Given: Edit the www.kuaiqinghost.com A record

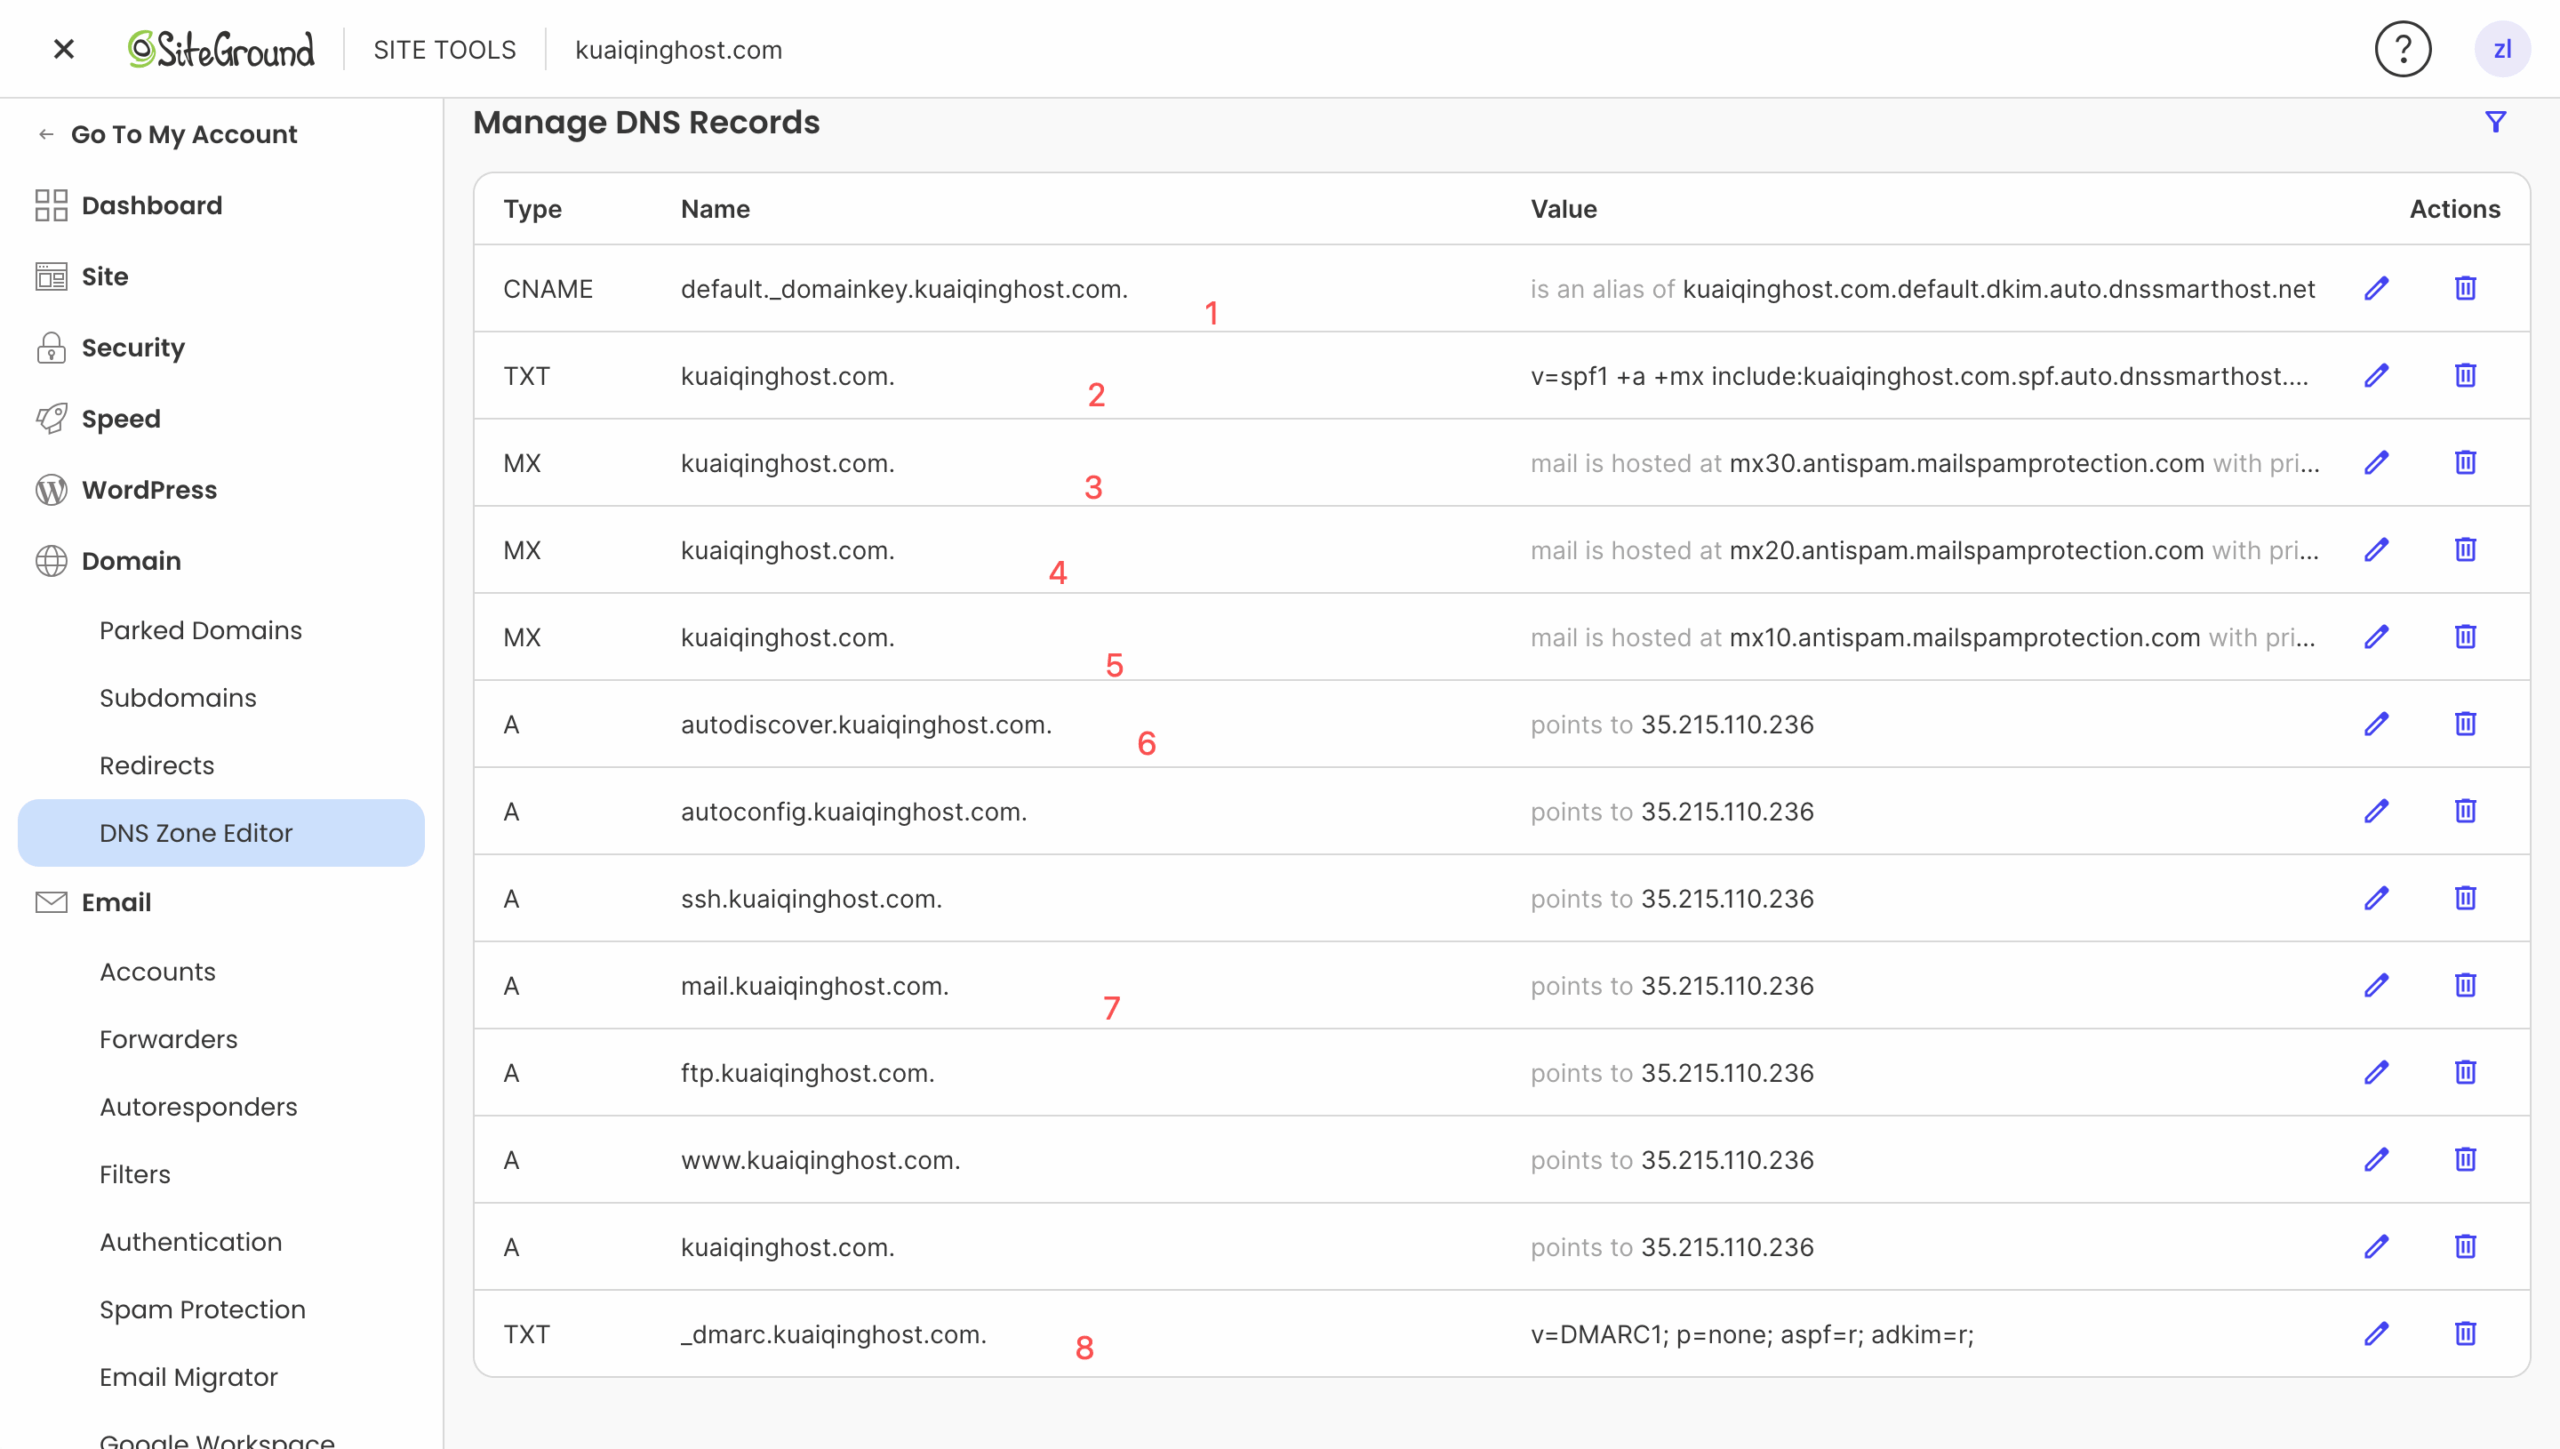Looking at the screenshot, I should click(2376, 1160).
